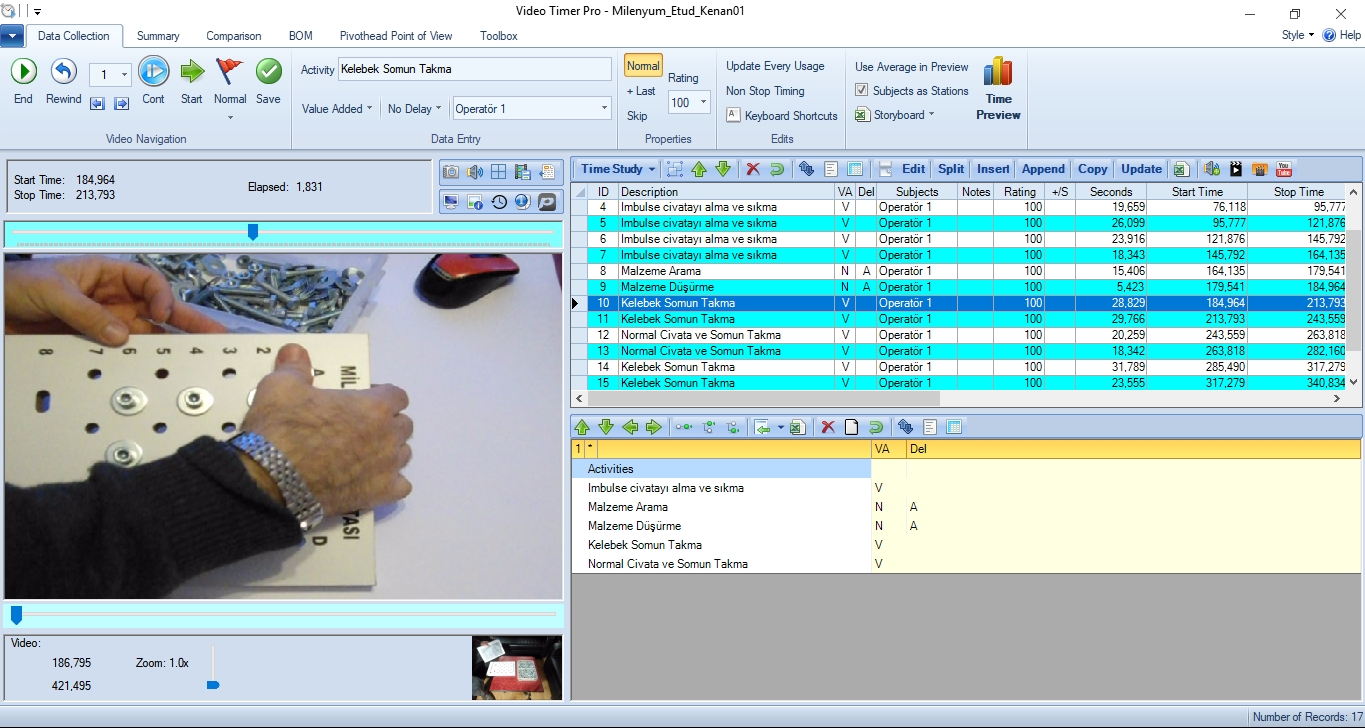This screenshot has width=1365, height=728.
Task: Open the Time Preview chart
Action: [x=998, y=89]
